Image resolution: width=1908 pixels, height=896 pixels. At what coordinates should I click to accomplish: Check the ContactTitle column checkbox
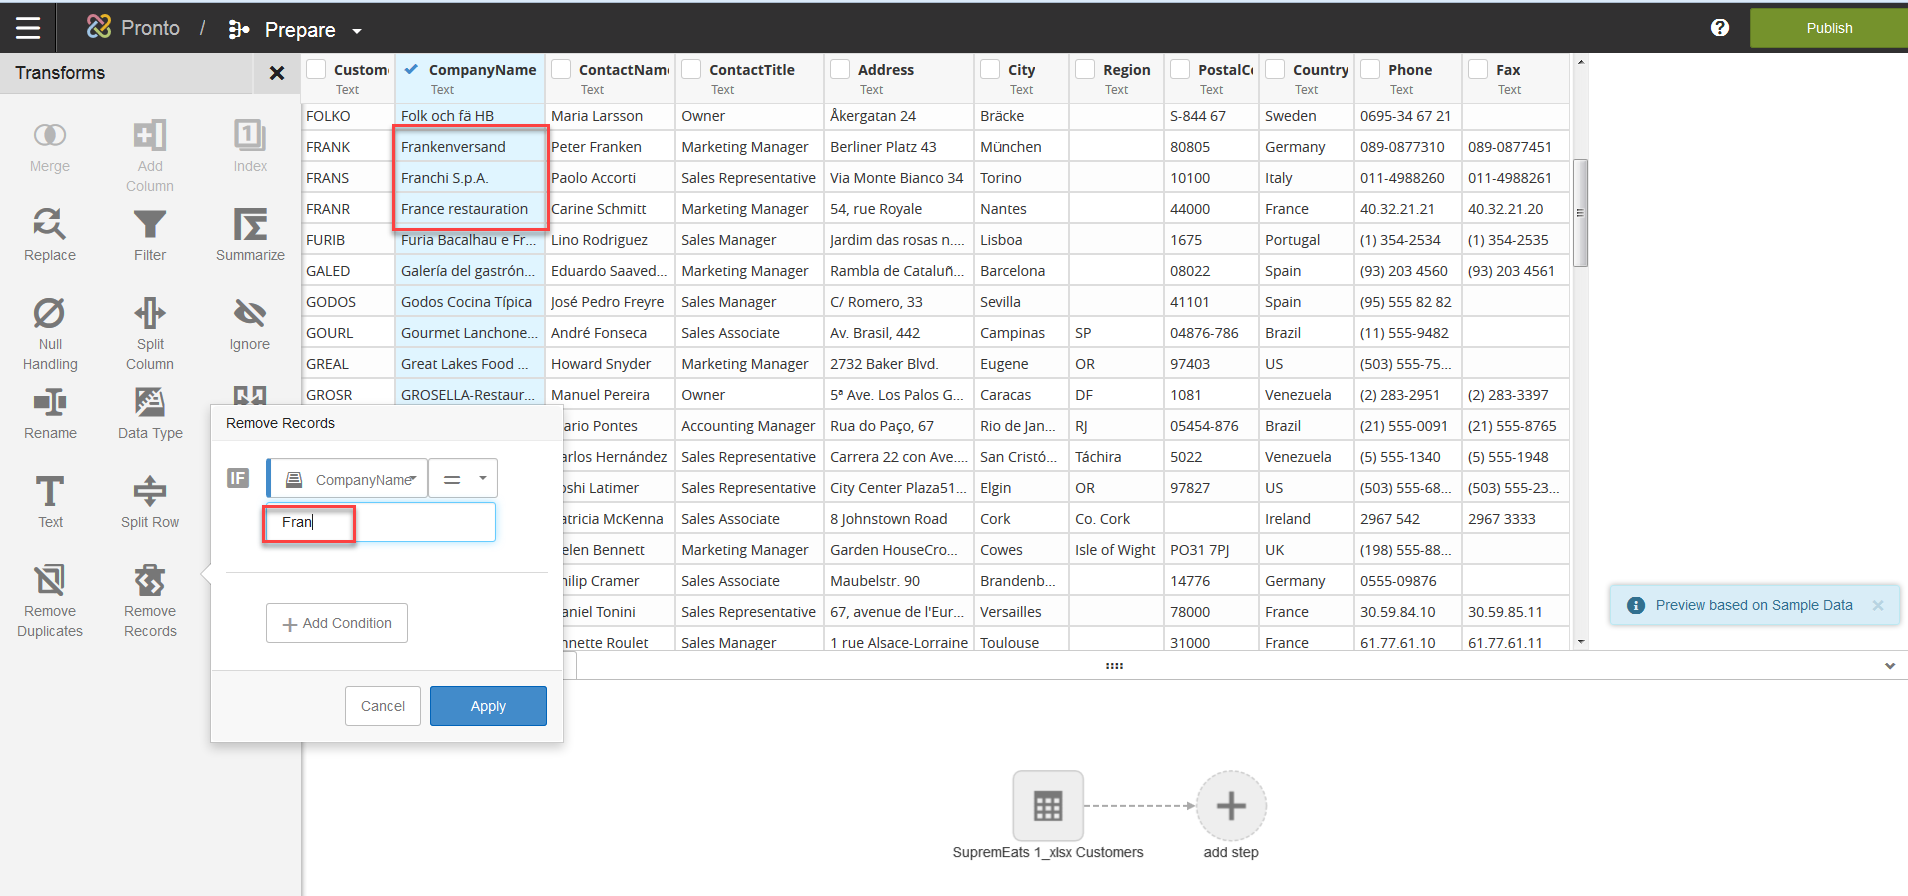point(691,69)
